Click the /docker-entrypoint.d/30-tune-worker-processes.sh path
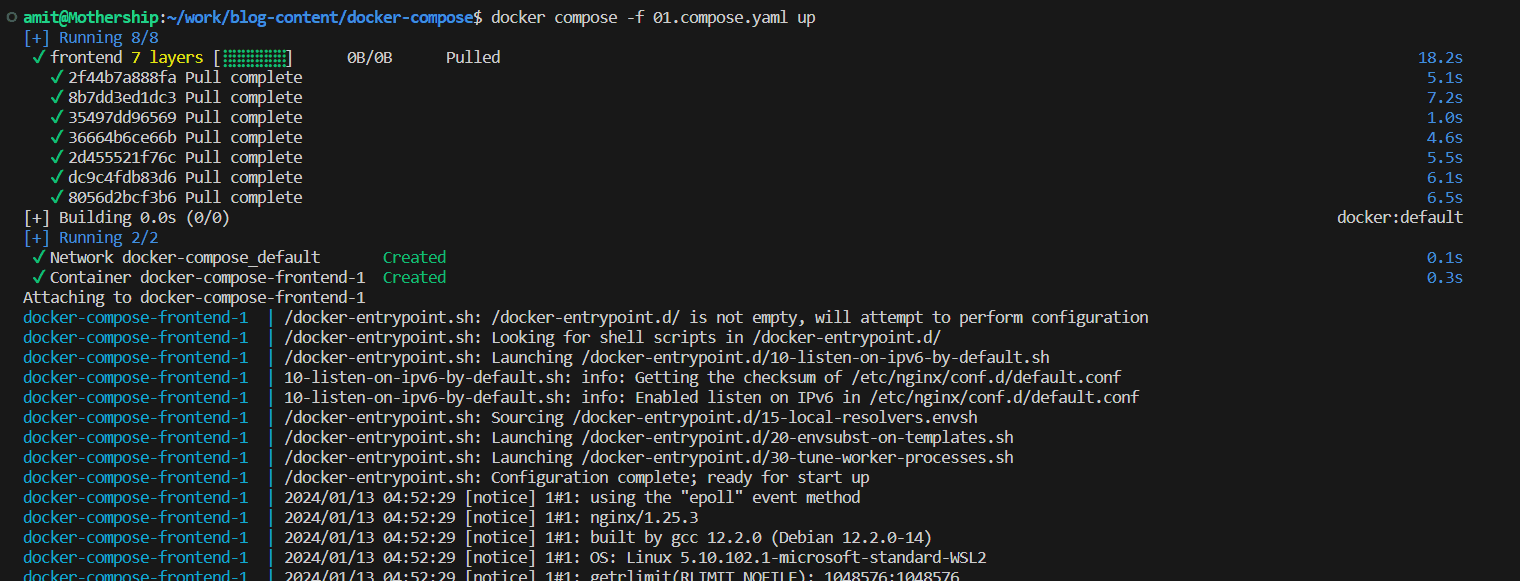Image resolution: width=1520 pixels, height=581 pixels. click(x=798, y=457)
